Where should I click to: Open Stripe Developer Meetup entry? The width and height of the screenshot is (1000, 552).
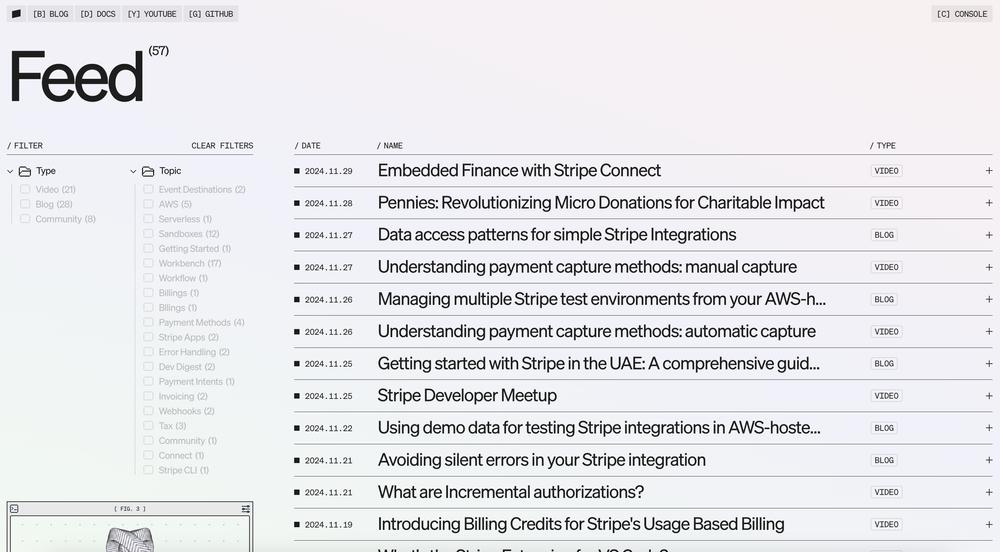click(467, 396)
